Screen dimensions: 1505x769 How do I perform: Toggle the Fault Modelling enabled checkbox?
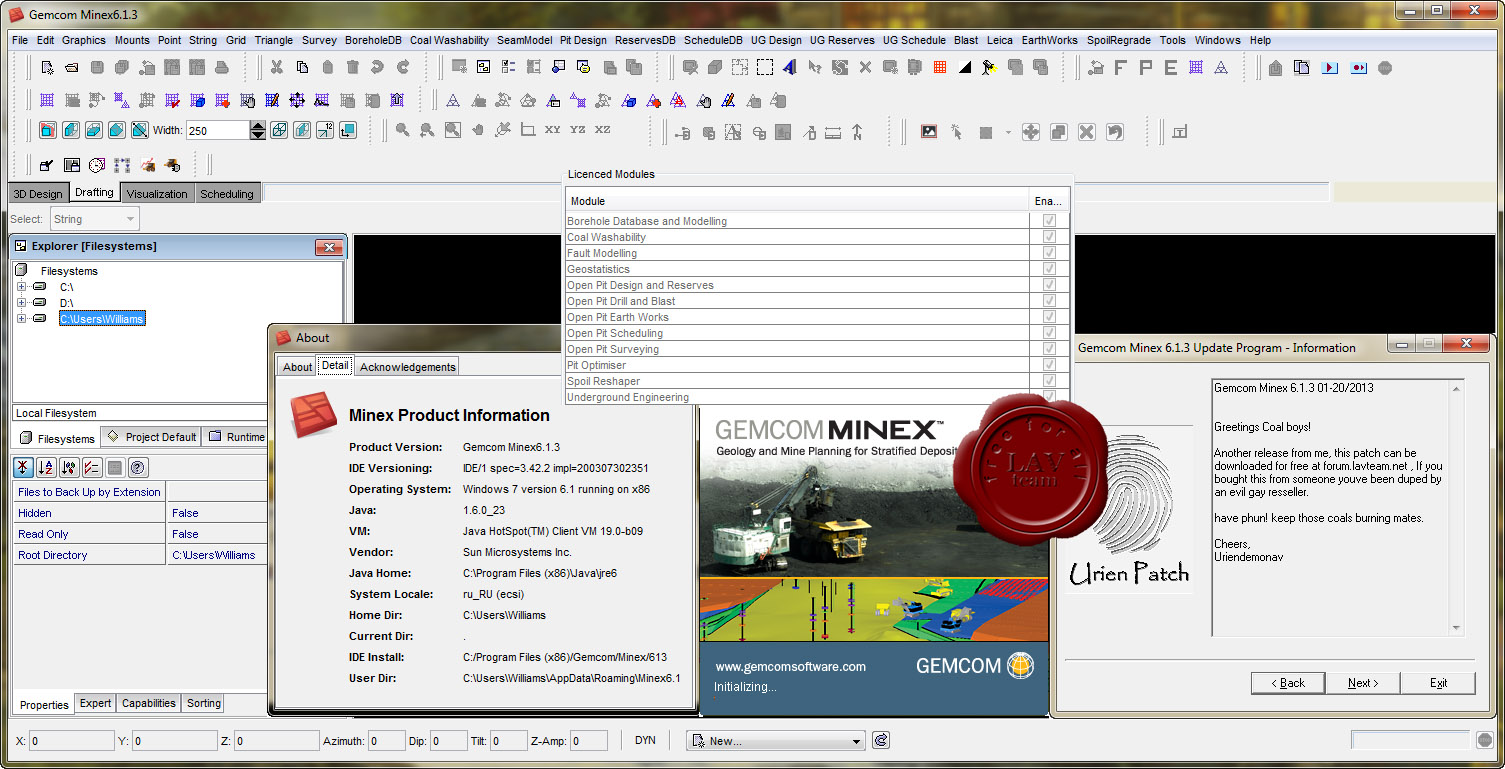click(1049, 253)
